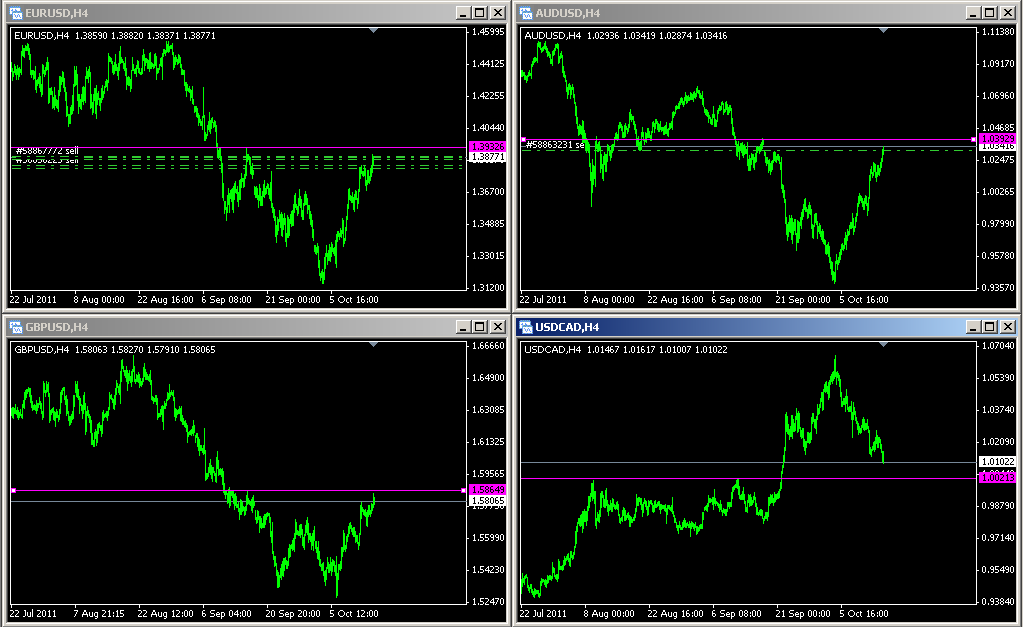Maximize the USDCAD,H4 chart window
Viewport: 1024px width, 627px height.
990,327
